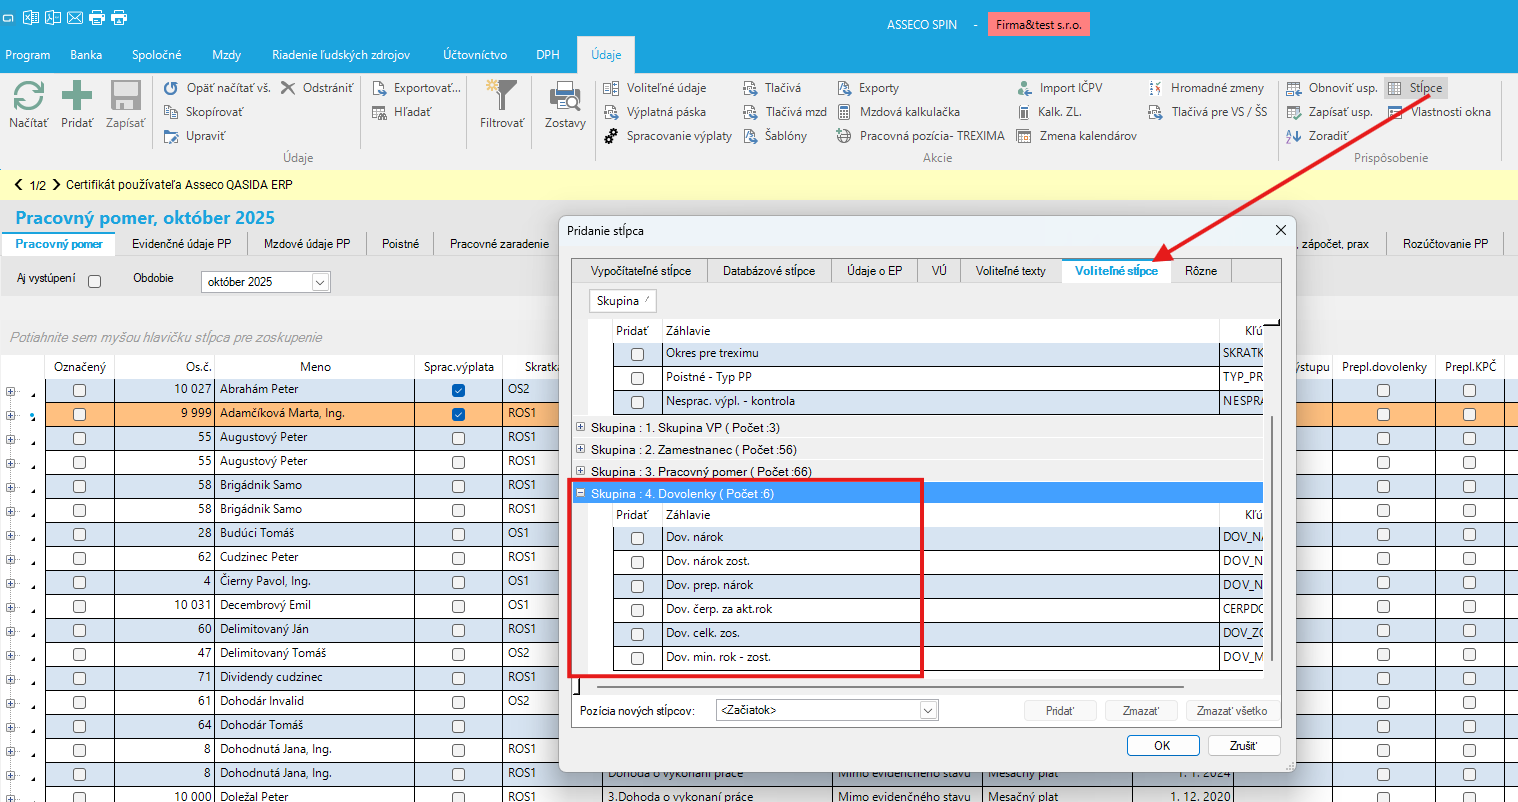Click the Mzdová kalkulačka icon
The width and height of the screenshot is (1518, 802).
tap(844, 112)
